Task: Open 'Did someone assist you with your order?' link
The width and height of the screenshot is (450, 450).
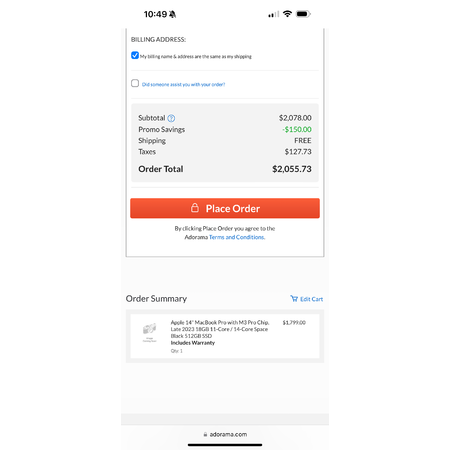Action: (183, 84)
